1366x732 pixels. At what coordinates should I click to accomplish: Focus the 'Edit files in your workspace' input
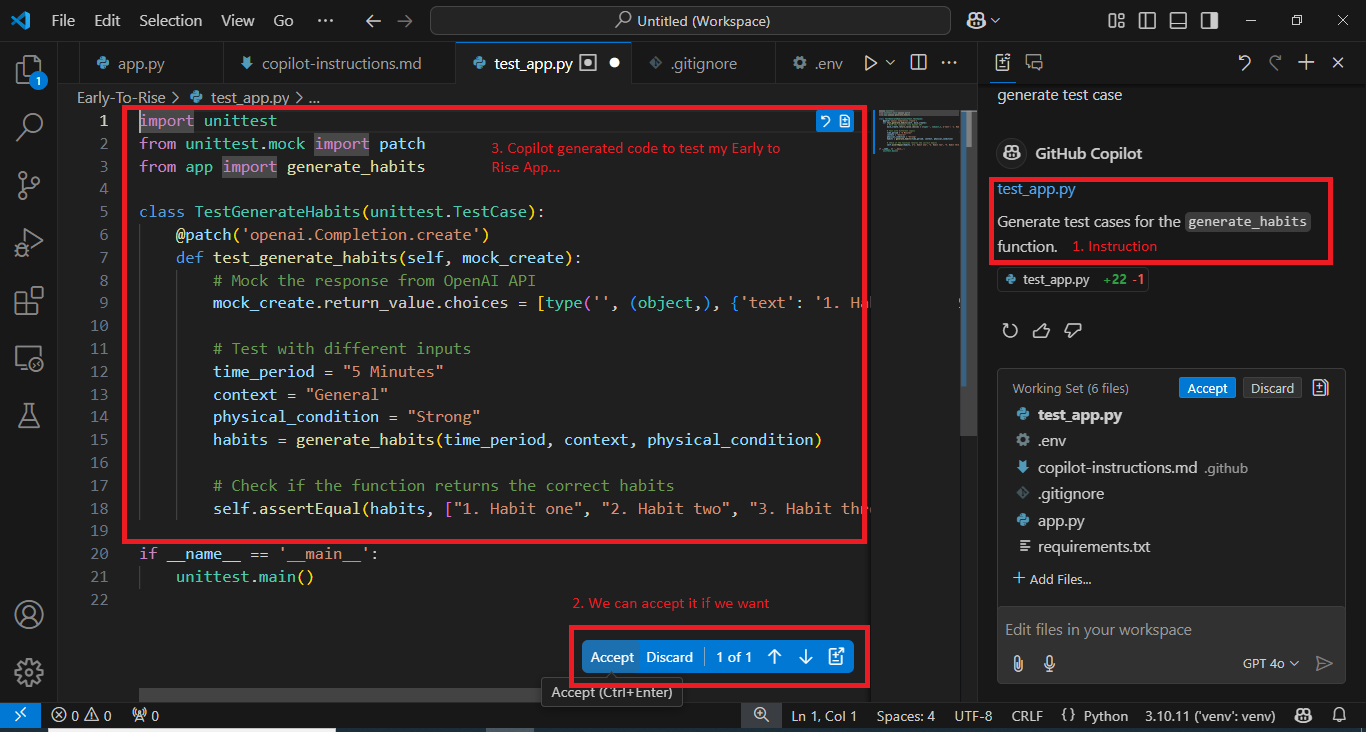tap(1170, 630)
